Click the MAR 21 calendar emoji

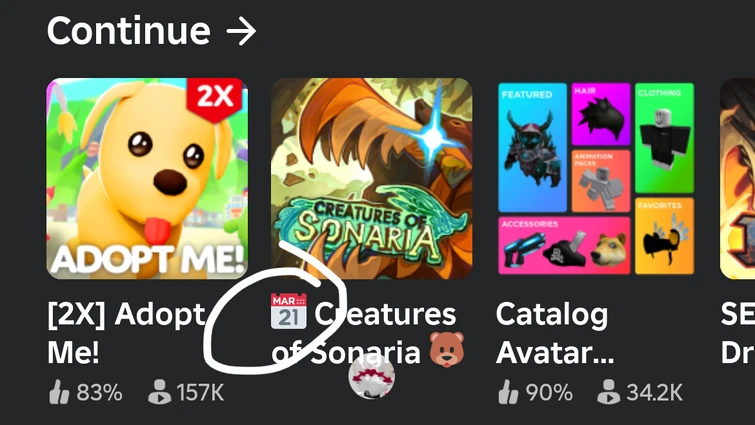[x=289, y=311]
